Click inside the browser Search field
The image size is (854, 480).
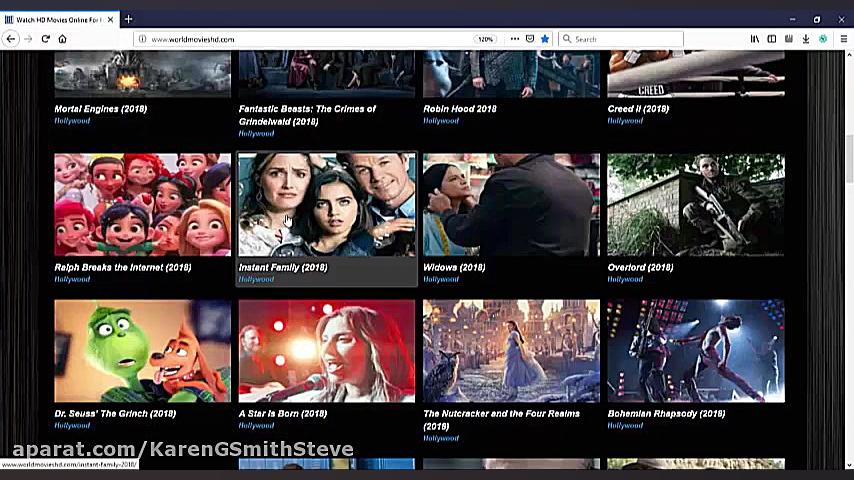pos(625,39)
